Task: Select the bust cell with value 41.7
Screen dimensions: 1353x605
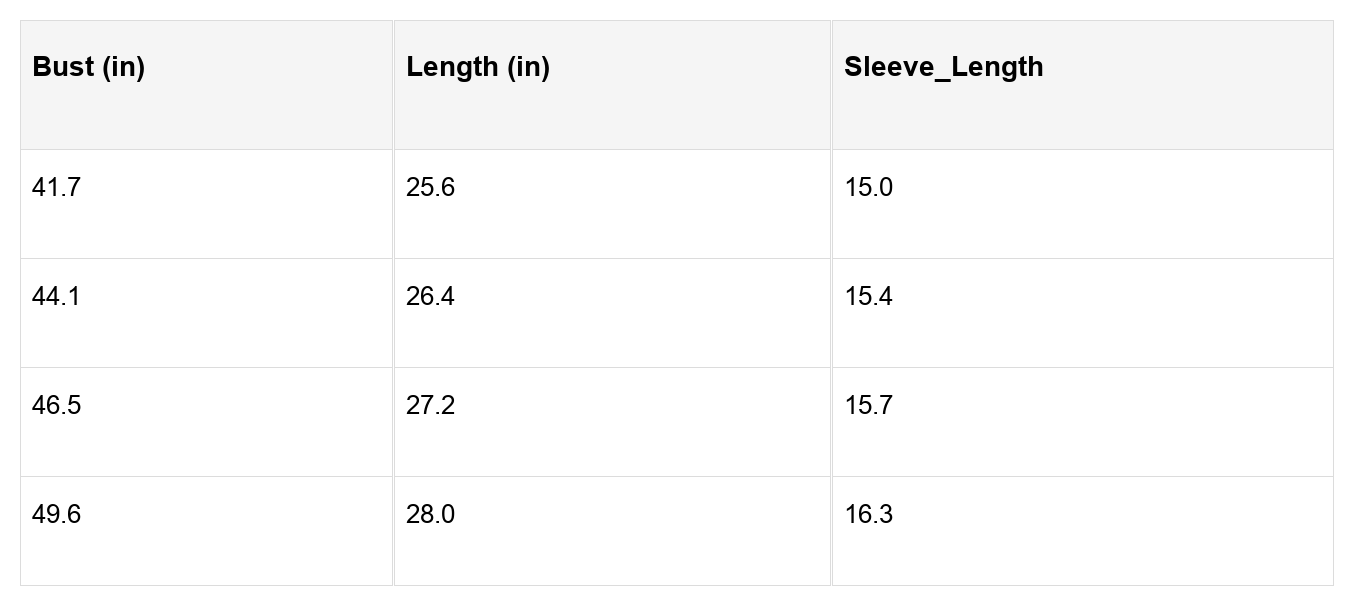Action: (x=56, y=188)
